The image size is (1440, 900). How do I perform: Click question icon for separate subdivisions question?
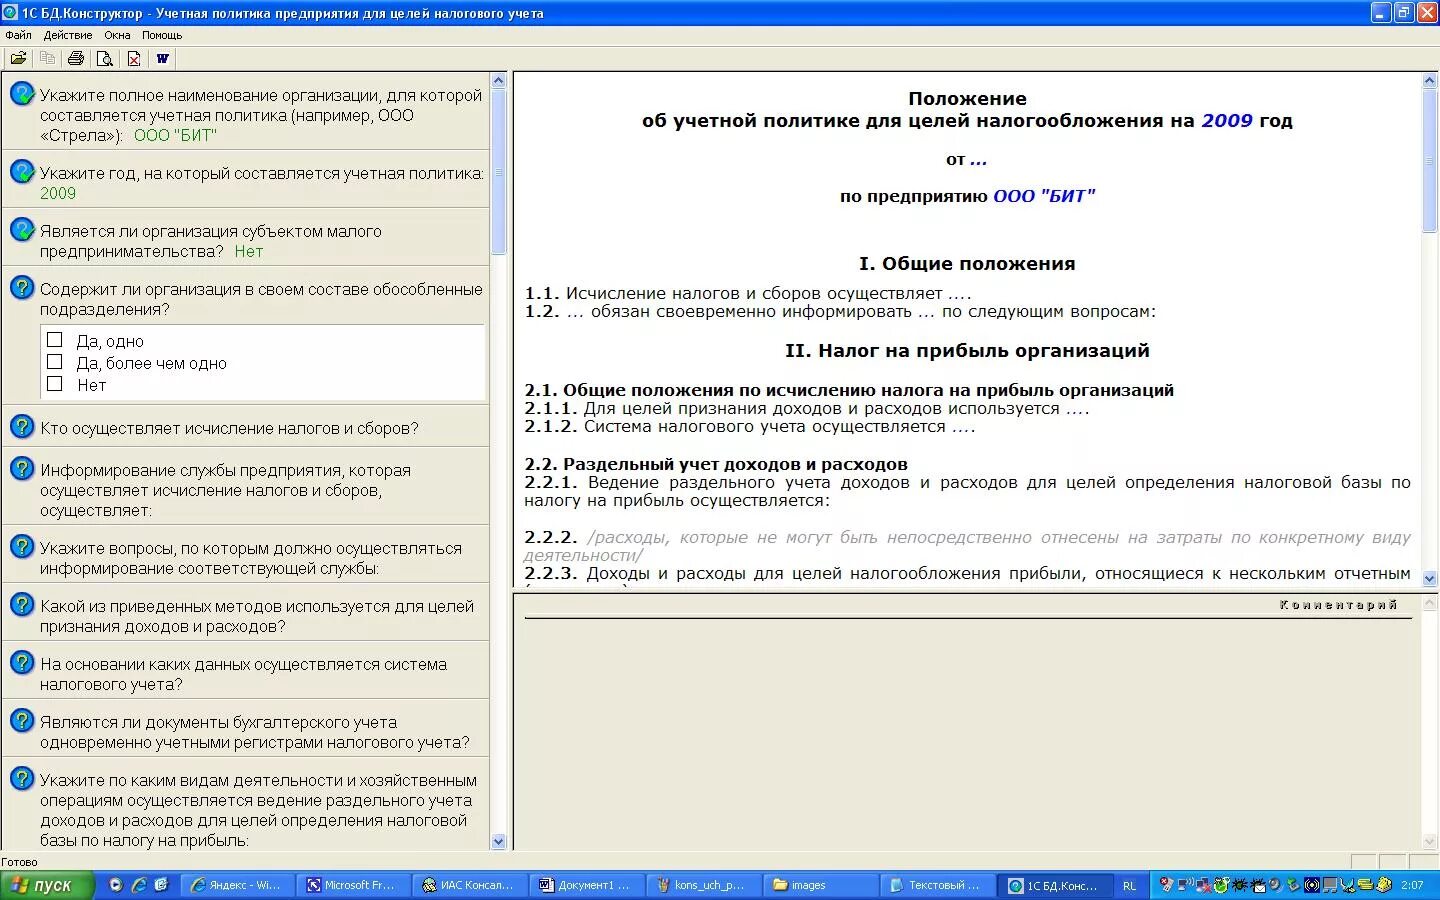(22, 288)
